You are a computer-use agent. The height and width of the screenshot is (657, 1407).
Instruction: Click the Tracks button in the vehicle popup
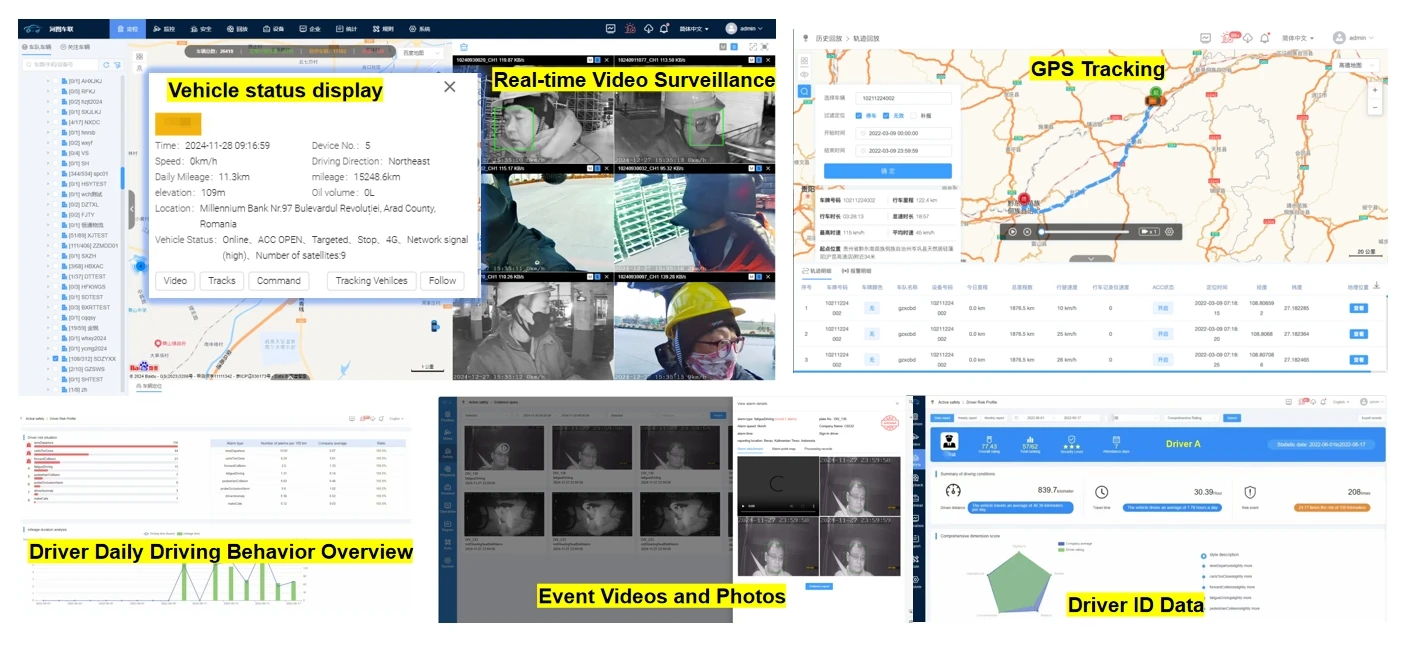pyautogui.click(x=222, y=281)
